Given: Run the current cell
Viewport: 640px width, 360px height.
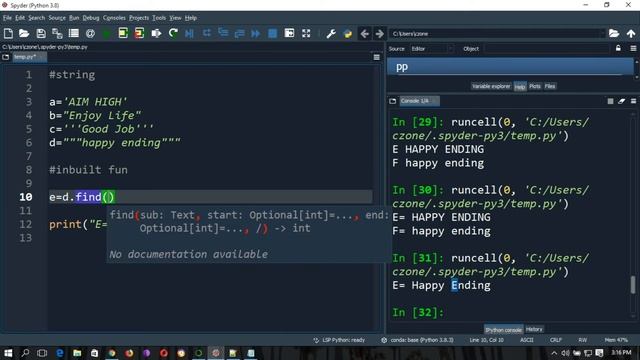Looking at the screenshot, I should pos(123,33).
